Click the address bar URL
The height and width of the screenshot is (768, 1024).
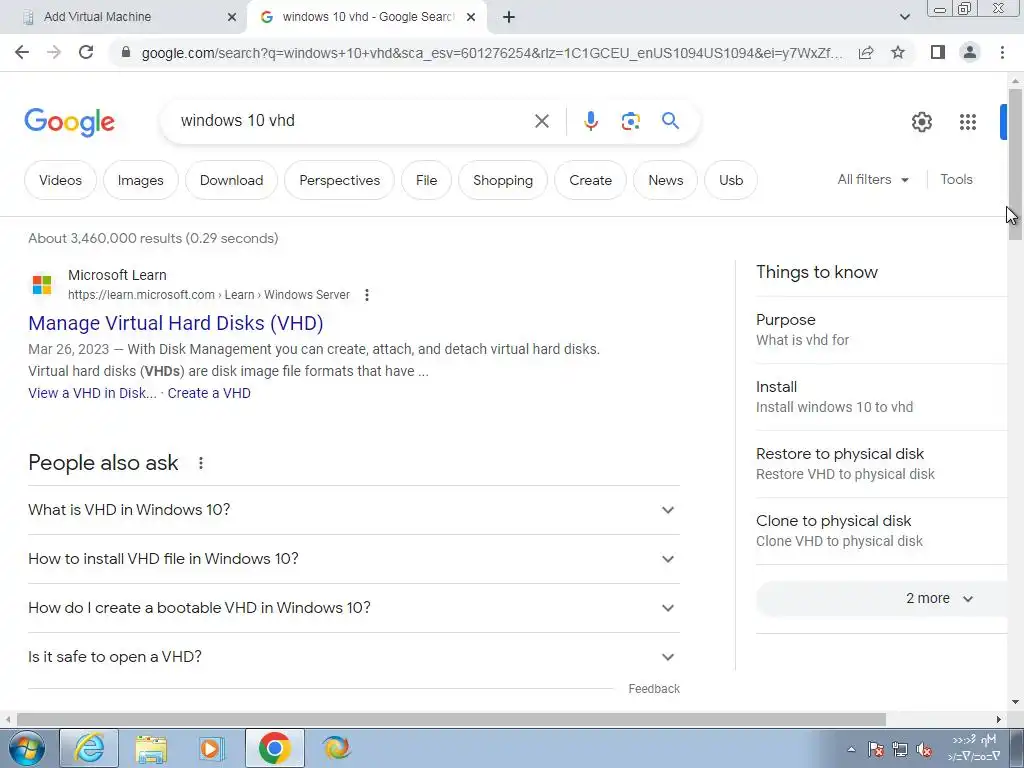click(x=492, y=53)
